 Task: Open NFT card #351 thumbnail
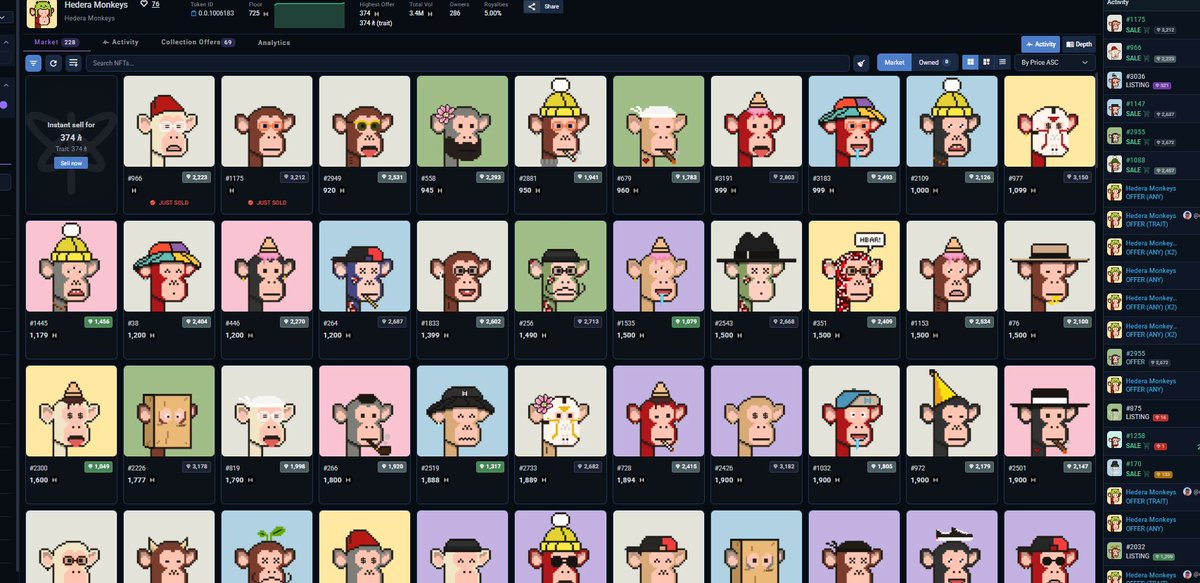(852, 267)
